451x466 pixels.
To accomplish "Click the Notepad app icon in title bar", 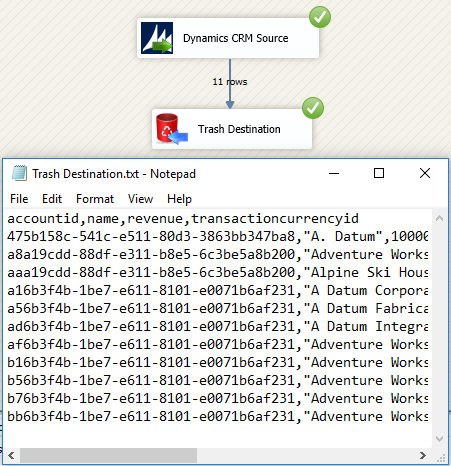I will pos(19,173).
